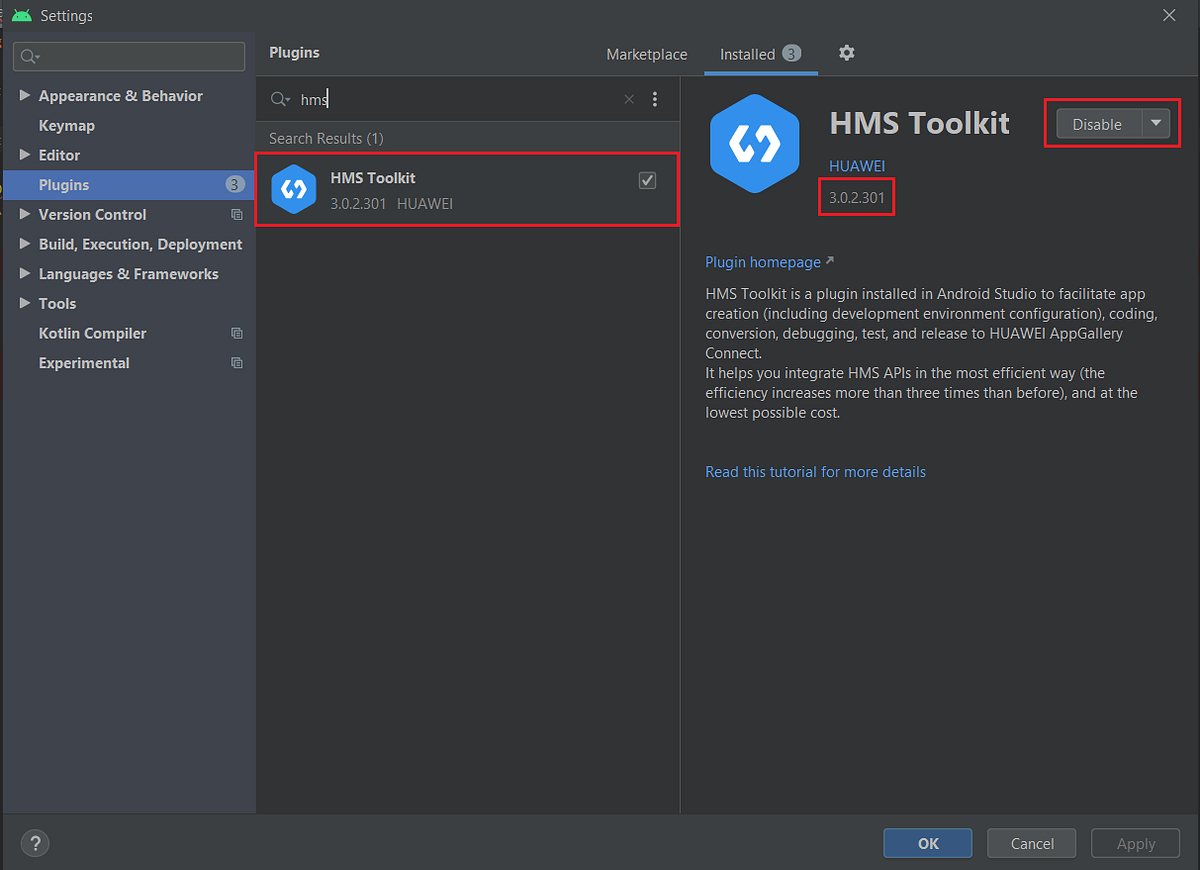The height and width of the screenshot is (870, 1200).
Task: Switch to the Marketplace tab
Action: 646,54
